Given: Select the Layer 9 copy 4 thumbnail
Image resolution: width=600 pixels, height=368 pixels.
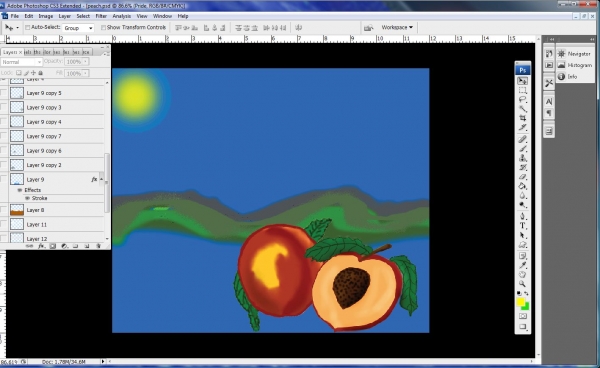Looking at the screenshot, I should coord(17,122).
